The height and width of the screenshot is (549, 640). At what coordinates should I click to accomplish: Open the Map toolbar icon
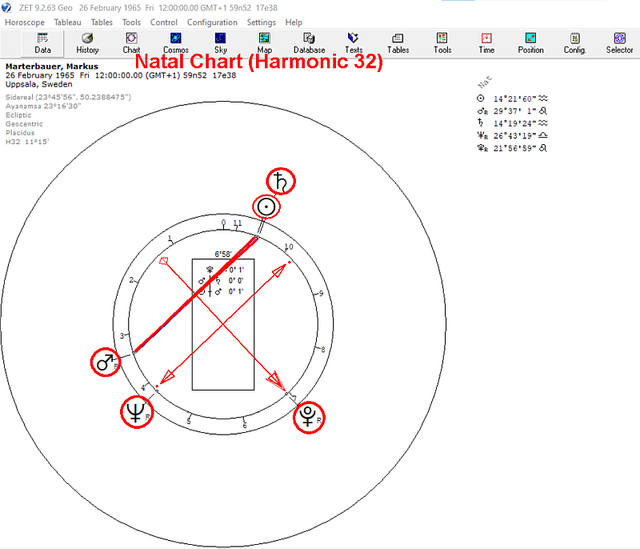[264, 43]
